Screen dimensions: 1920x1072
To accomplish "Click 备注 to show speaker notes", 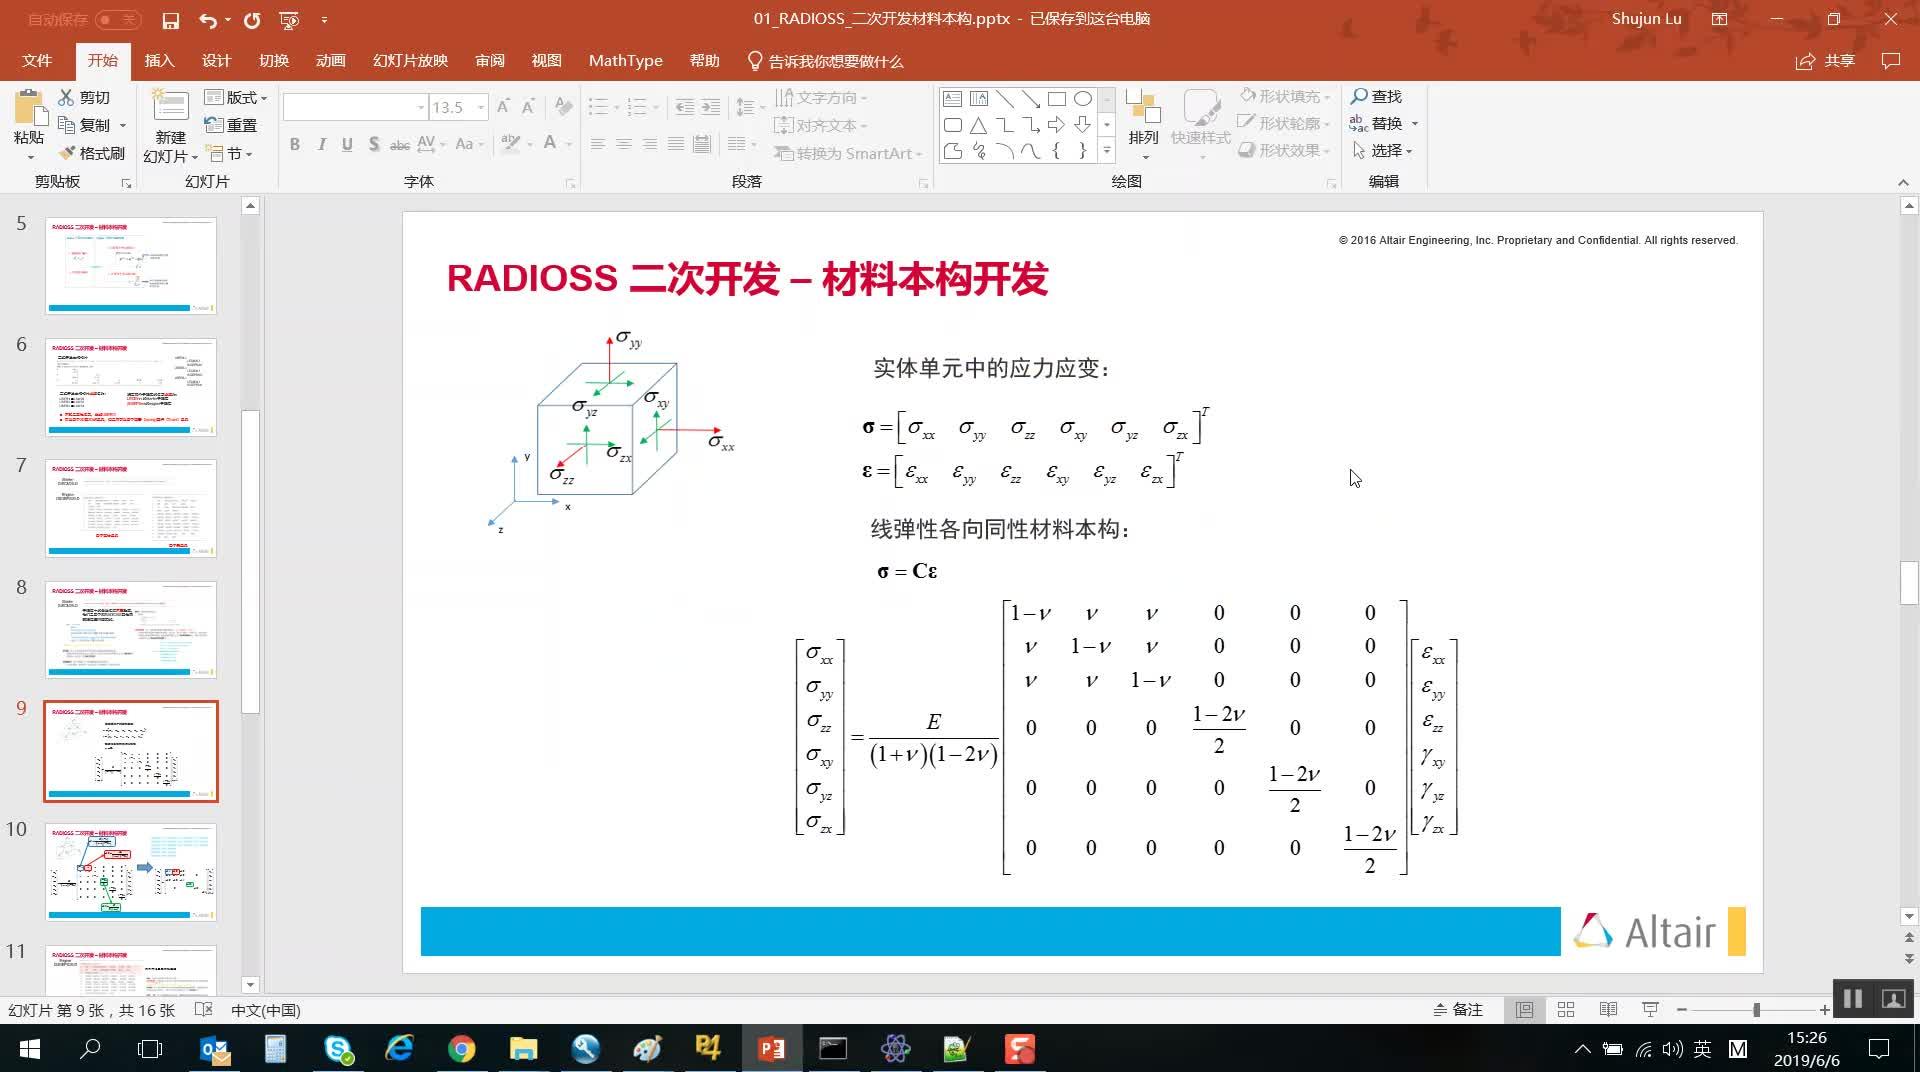I will pyautogui.click(x=1459, y=1010).
